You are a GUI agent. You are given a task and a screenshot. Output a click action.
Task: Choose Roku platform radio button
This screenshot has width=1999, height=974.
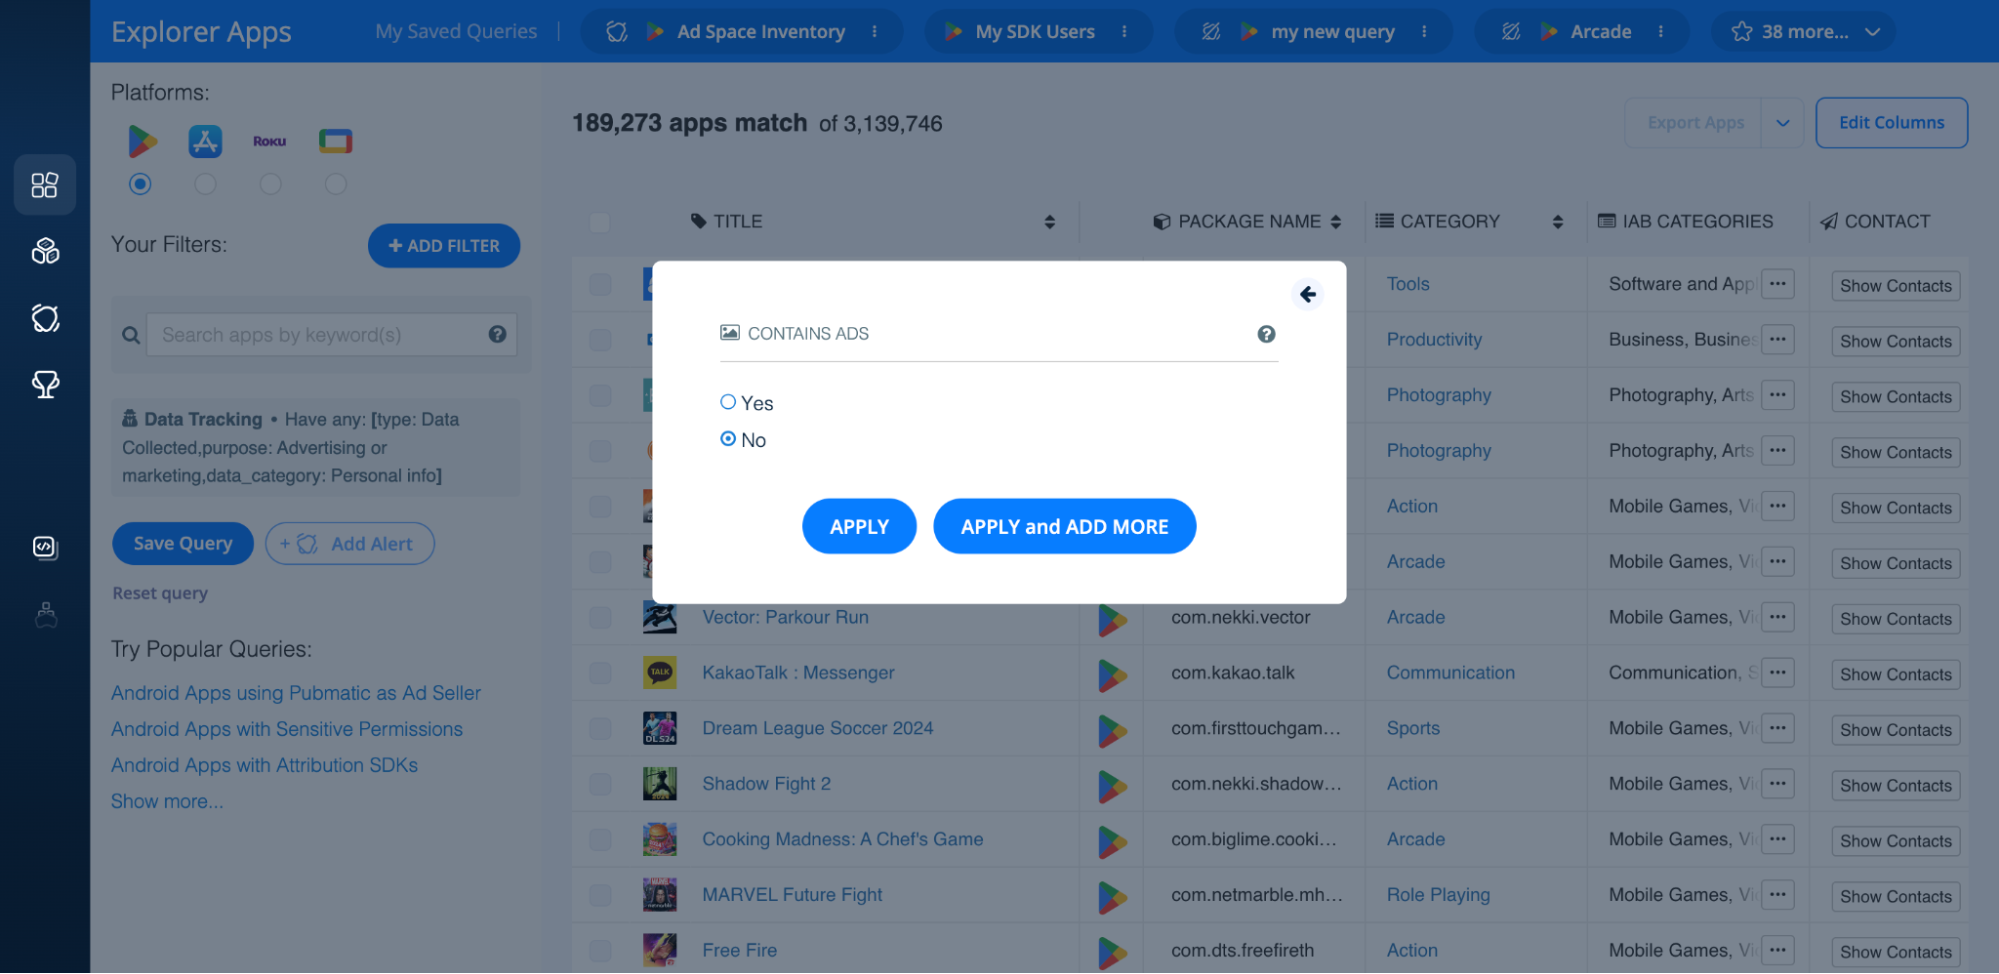point(270,184)
